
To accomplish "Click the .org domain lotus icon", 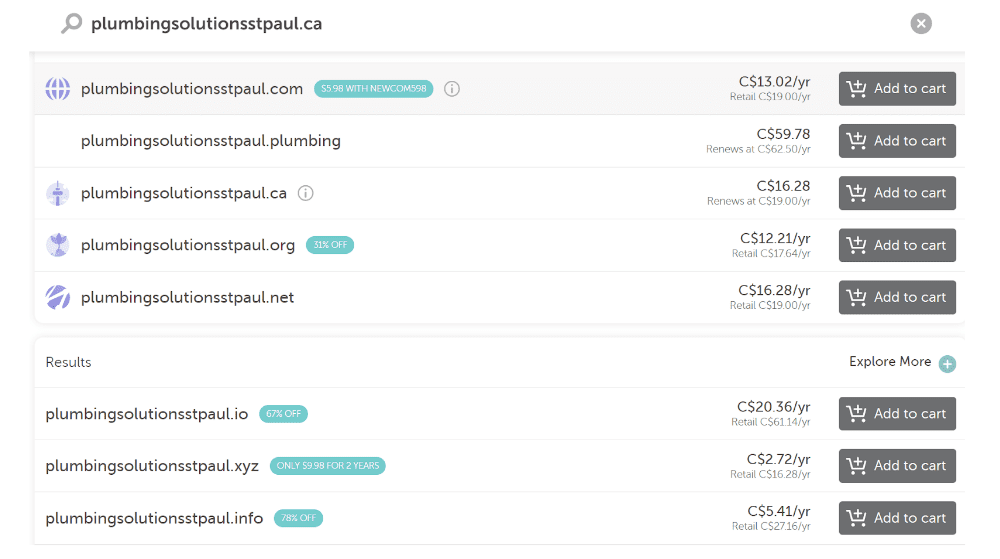I will 58,245.
